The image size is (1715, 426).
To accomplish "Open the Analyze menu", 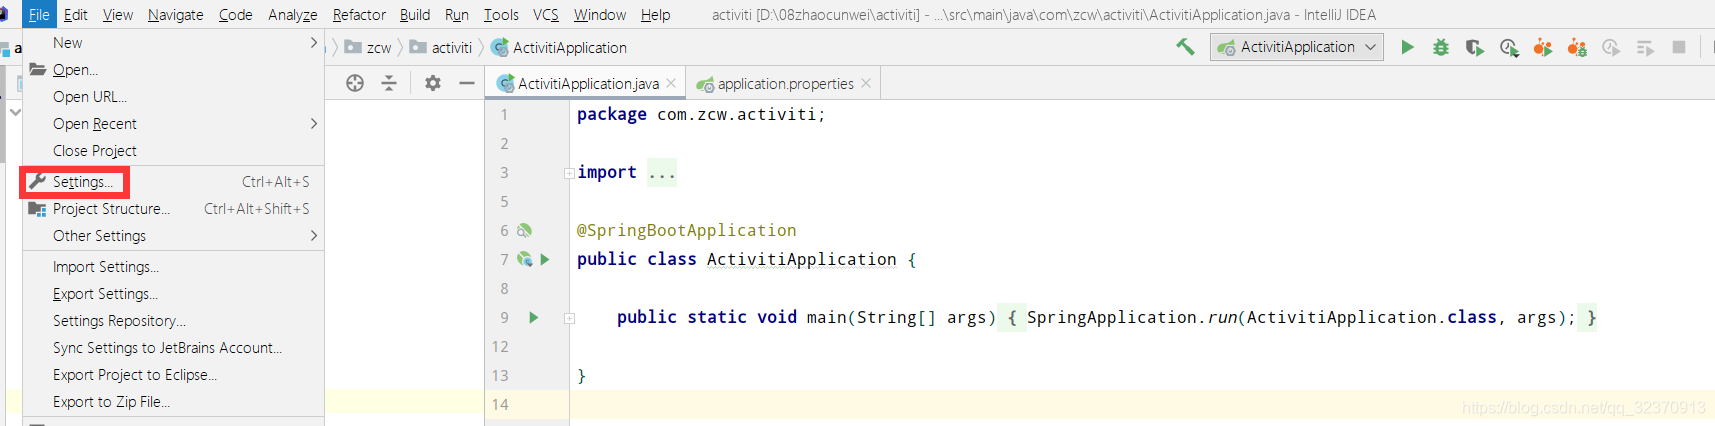I will pos(293,14).
